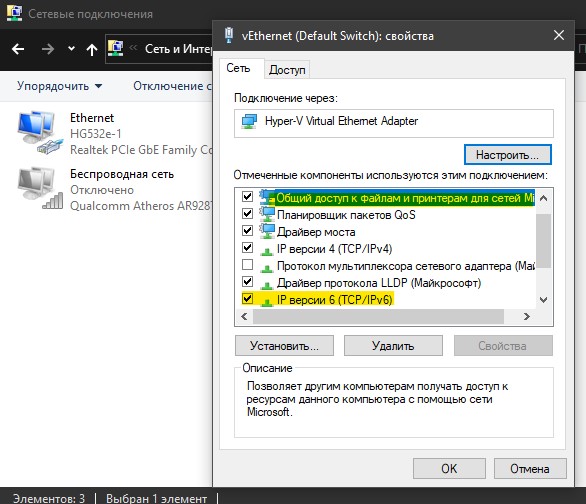The width and height of the screenshot is (586, 504).
Task: Select IP версии 6 (TCP/IPv6) list item
Action: pyautogui.click(x=334, y=300)
